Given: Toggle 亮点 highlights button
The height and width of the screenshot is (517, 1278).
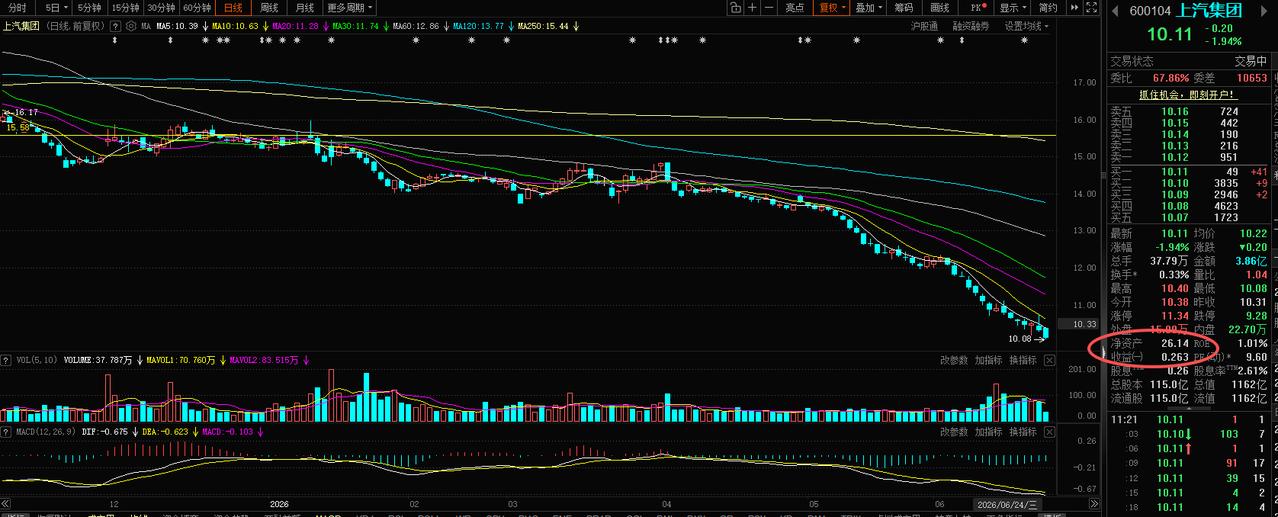Looking at the screenshot, I should tap(795, 8).
